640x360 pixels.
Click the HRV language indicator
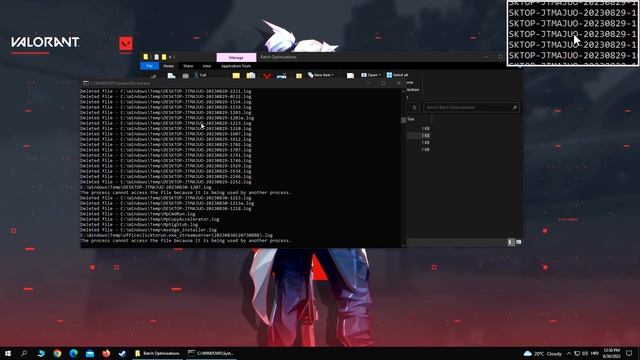pos(595,353)
